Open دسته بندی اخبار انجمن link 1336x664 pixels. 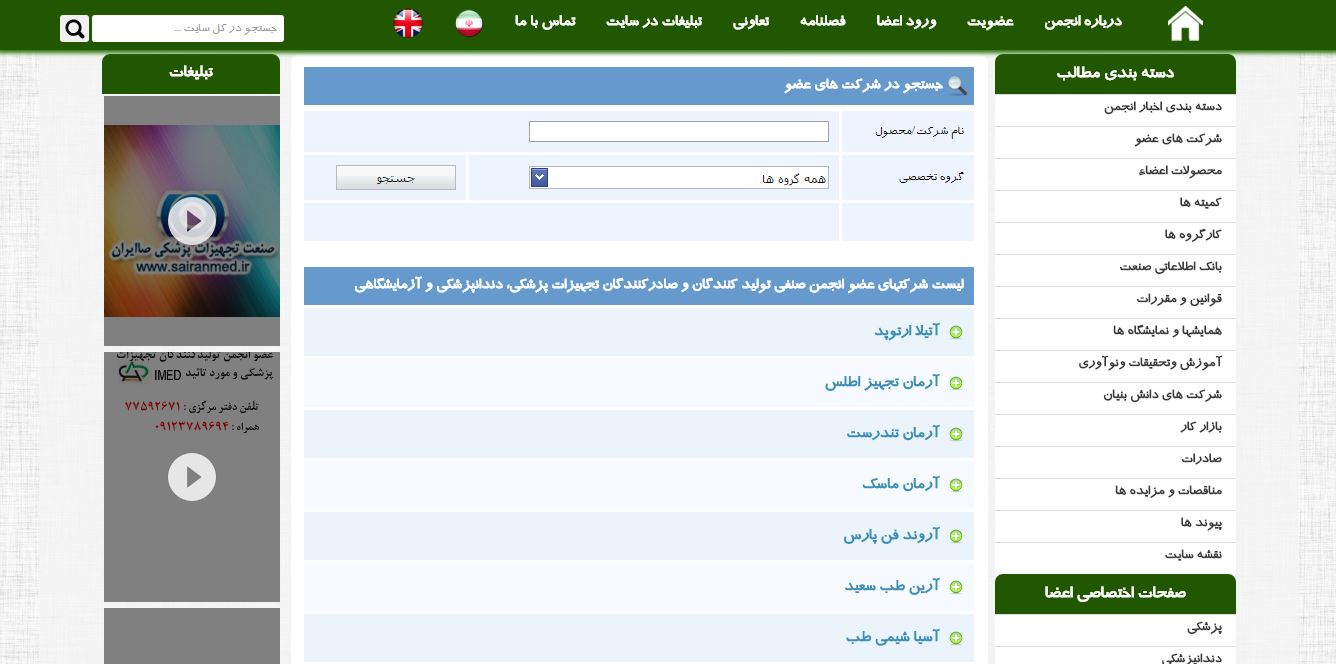coord(1163,107)
